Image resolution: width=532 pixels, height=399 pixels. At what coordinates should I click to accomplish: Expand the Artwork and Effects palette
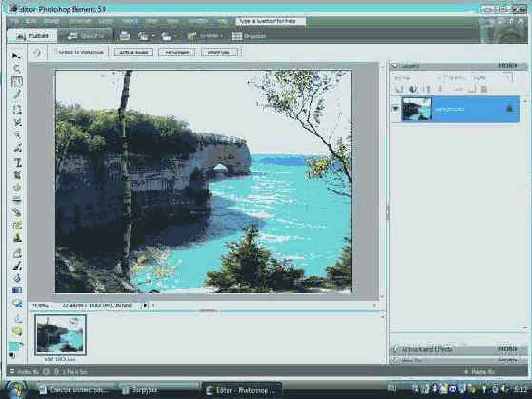coord(395,349)
